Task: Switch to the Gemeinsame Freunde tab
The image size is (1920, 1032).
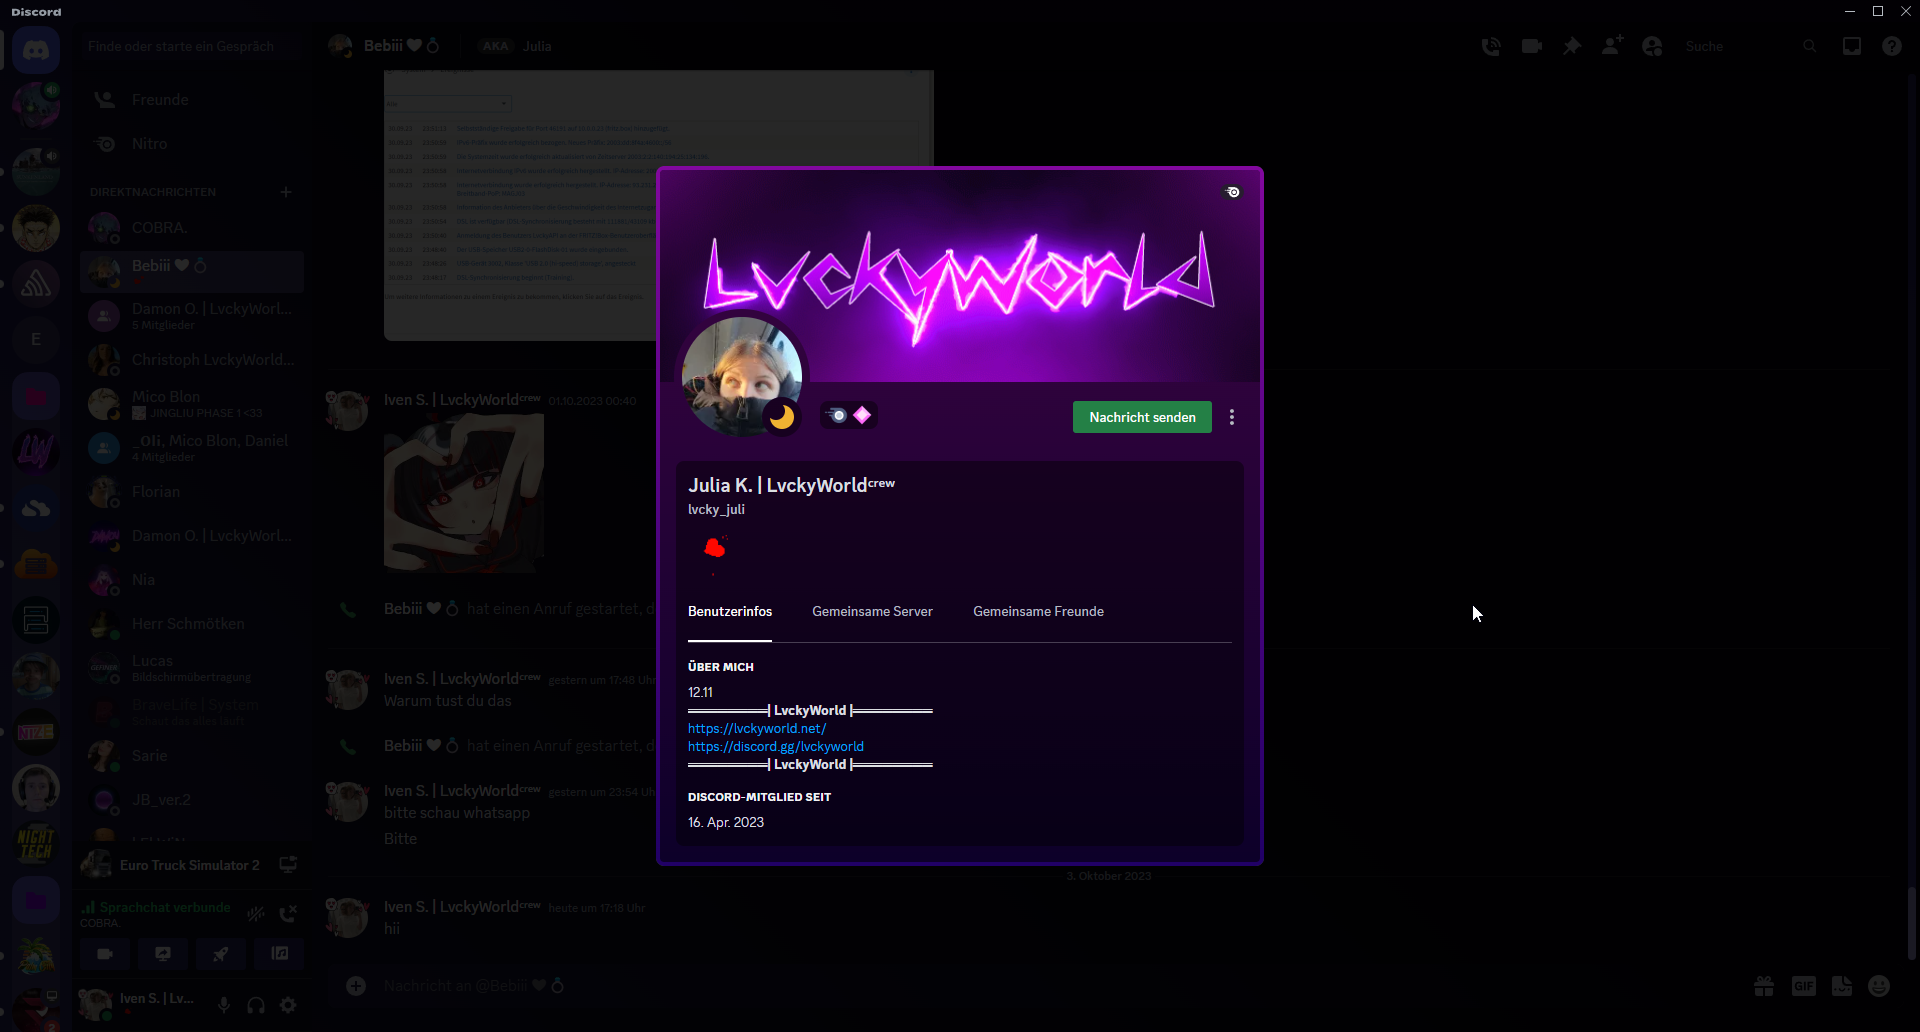Action: (x=1038, y=611)
